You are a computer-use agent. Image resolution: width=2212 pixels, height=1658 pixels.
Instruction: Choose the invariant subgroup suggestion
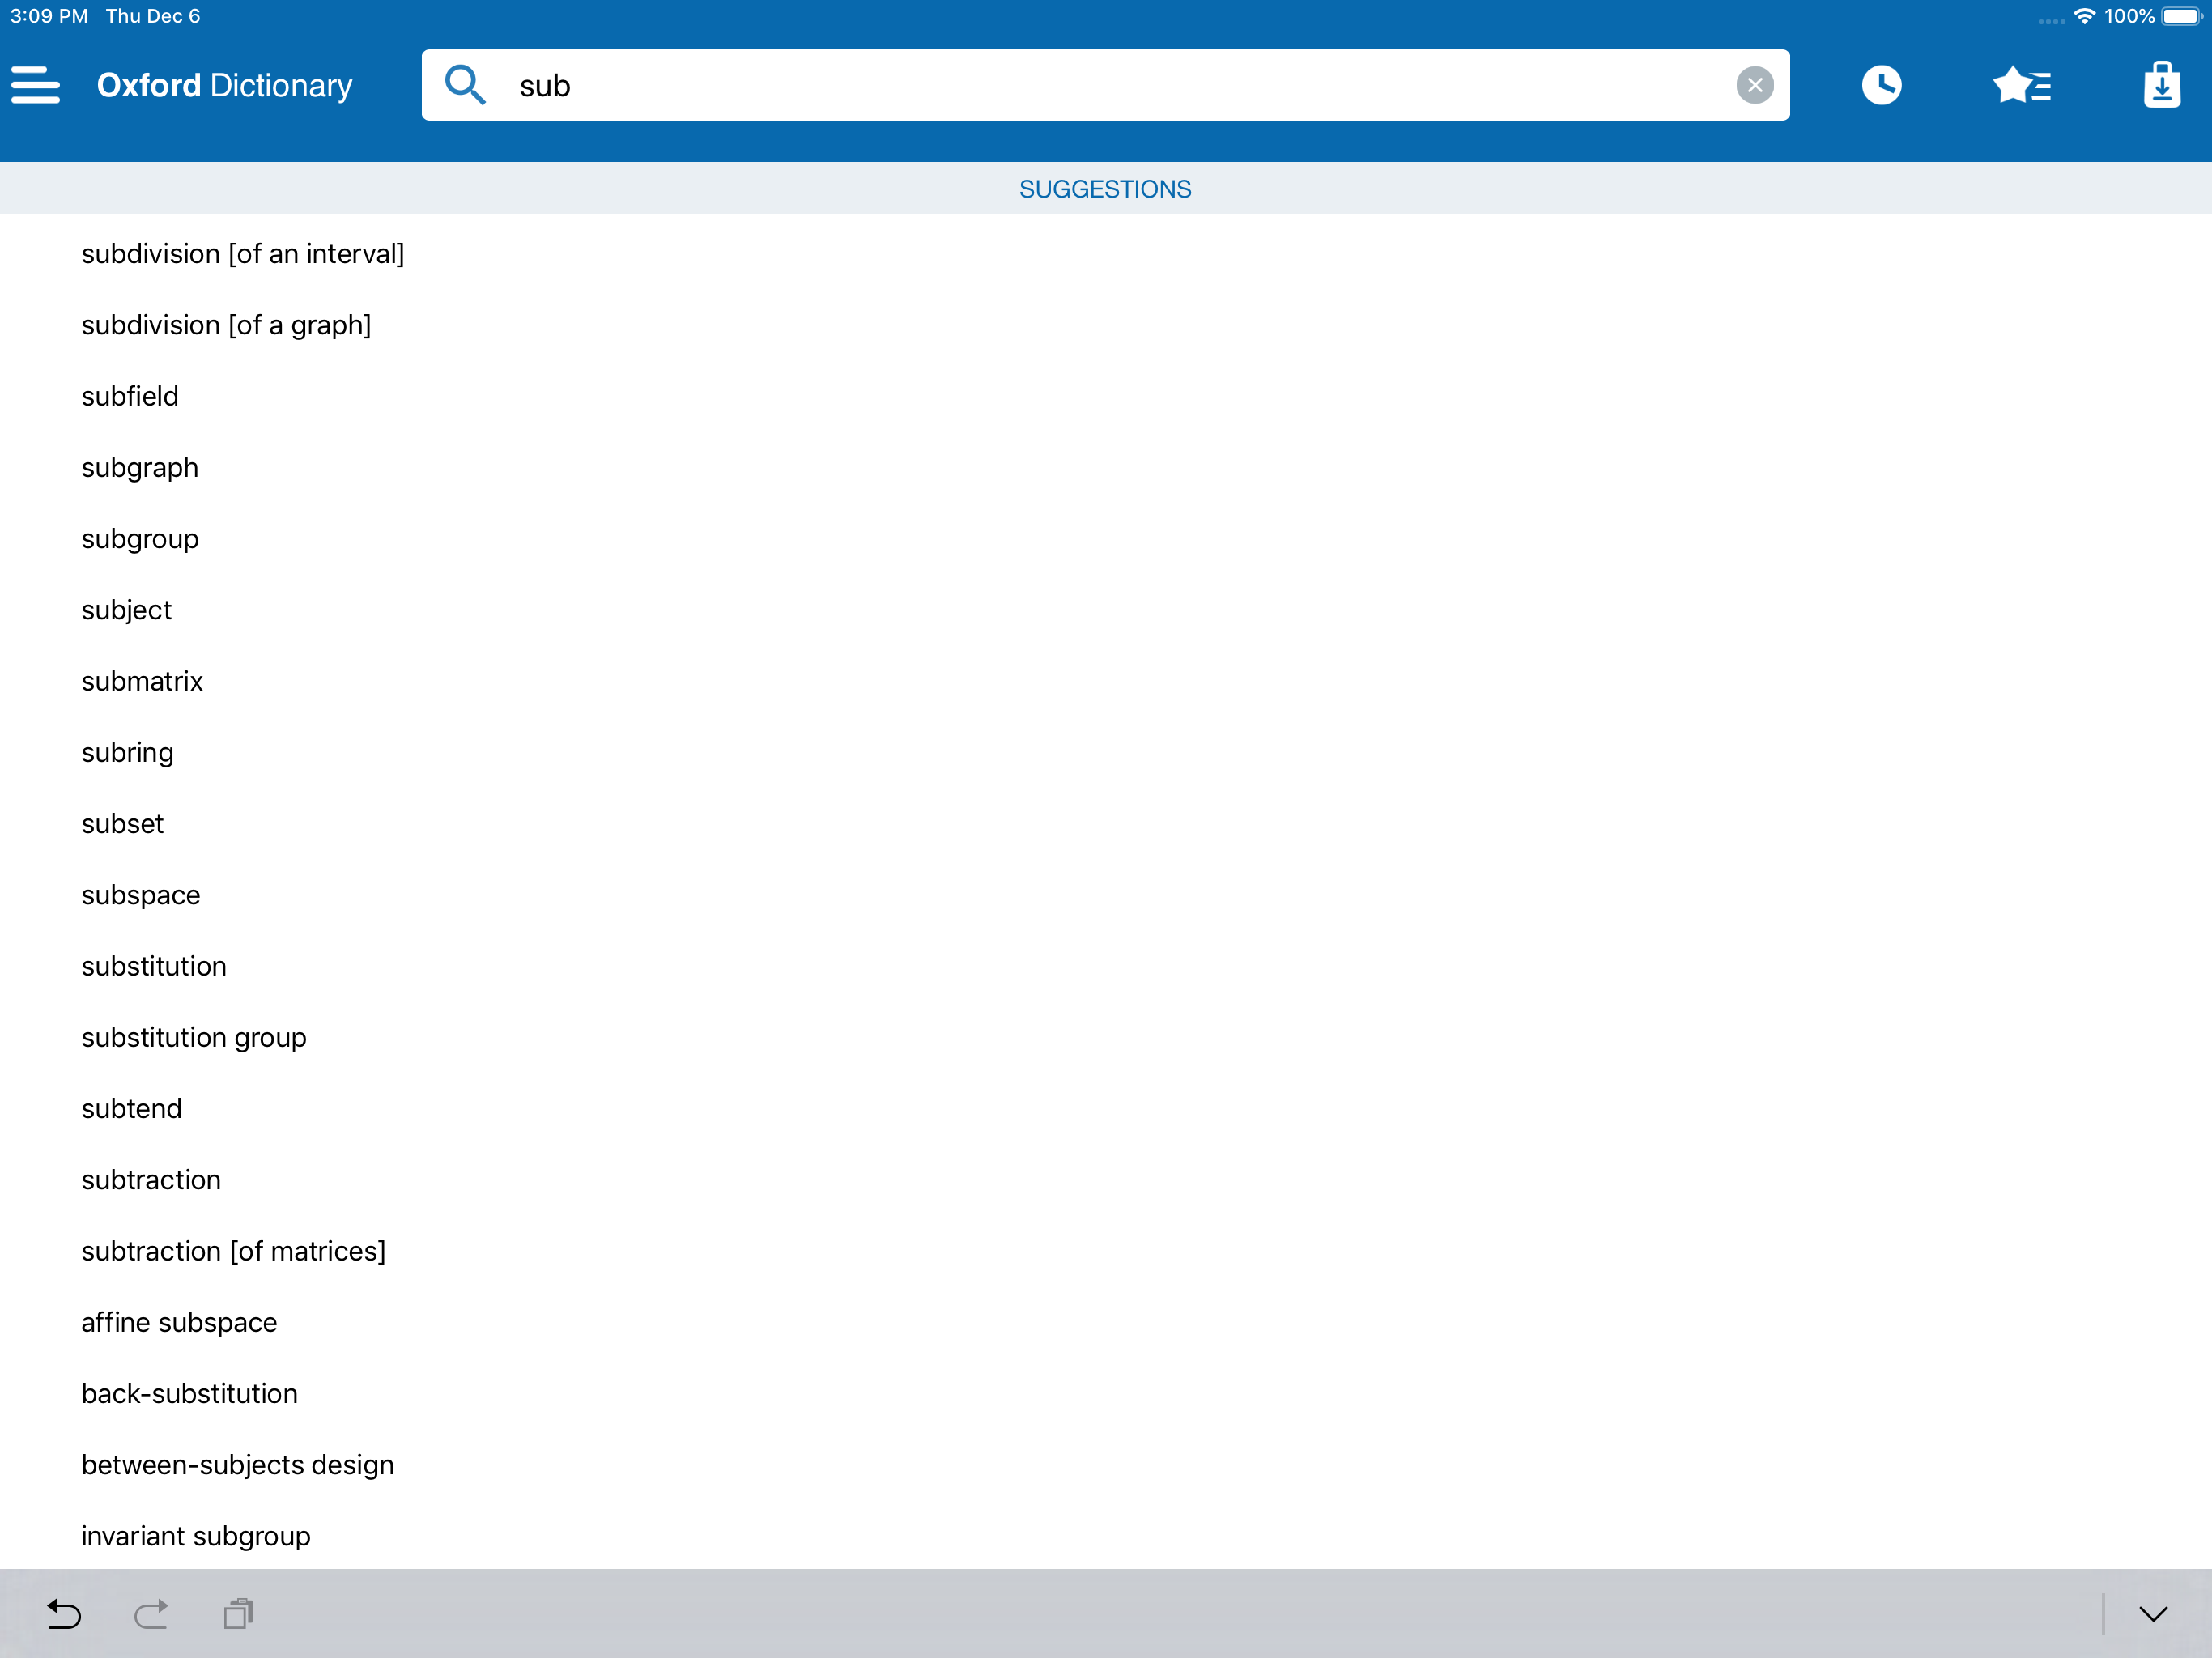196,1536
